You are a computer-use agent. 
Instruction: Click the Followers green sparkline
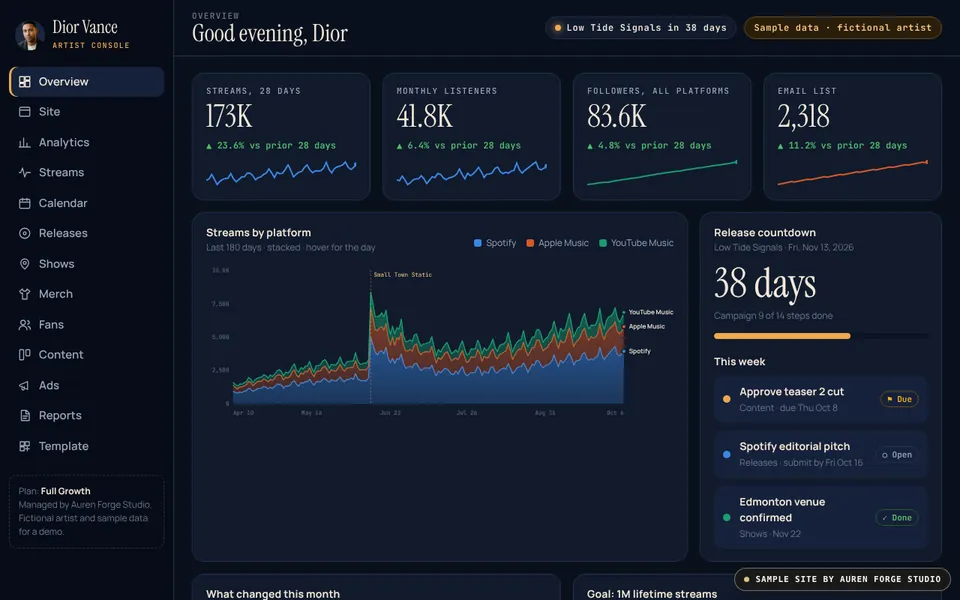[x=662, y=173]
